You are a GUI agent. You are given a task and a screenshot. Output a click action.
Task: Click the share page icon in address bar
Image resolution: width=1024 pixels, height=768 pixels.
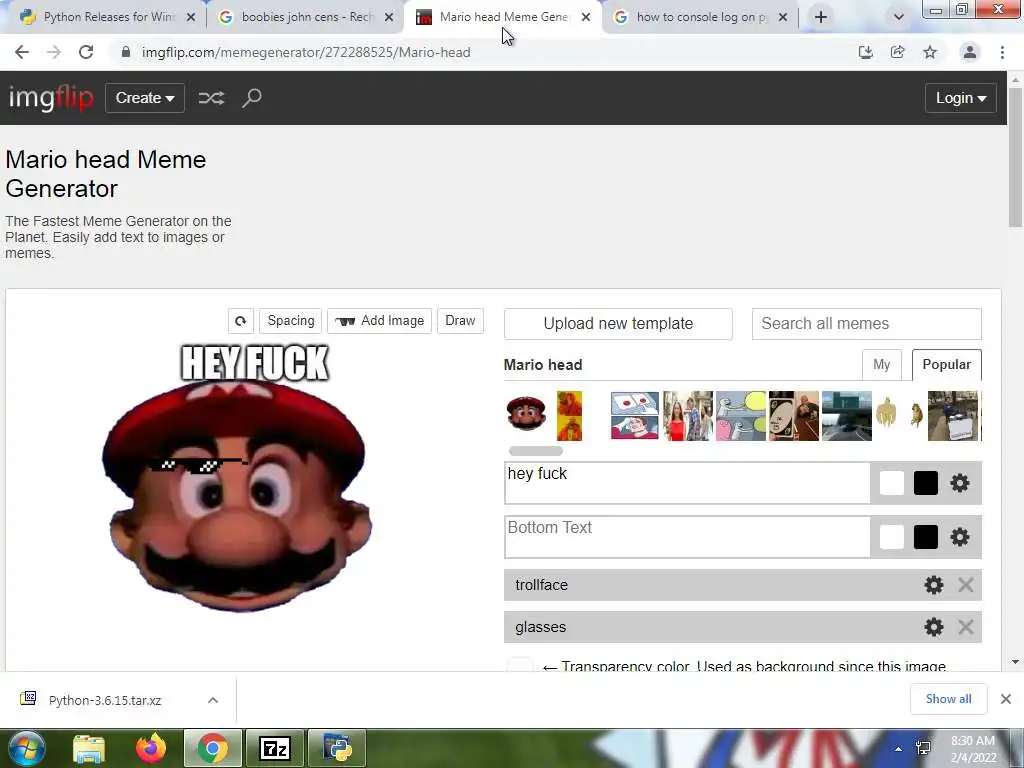(x=898, y=52)
